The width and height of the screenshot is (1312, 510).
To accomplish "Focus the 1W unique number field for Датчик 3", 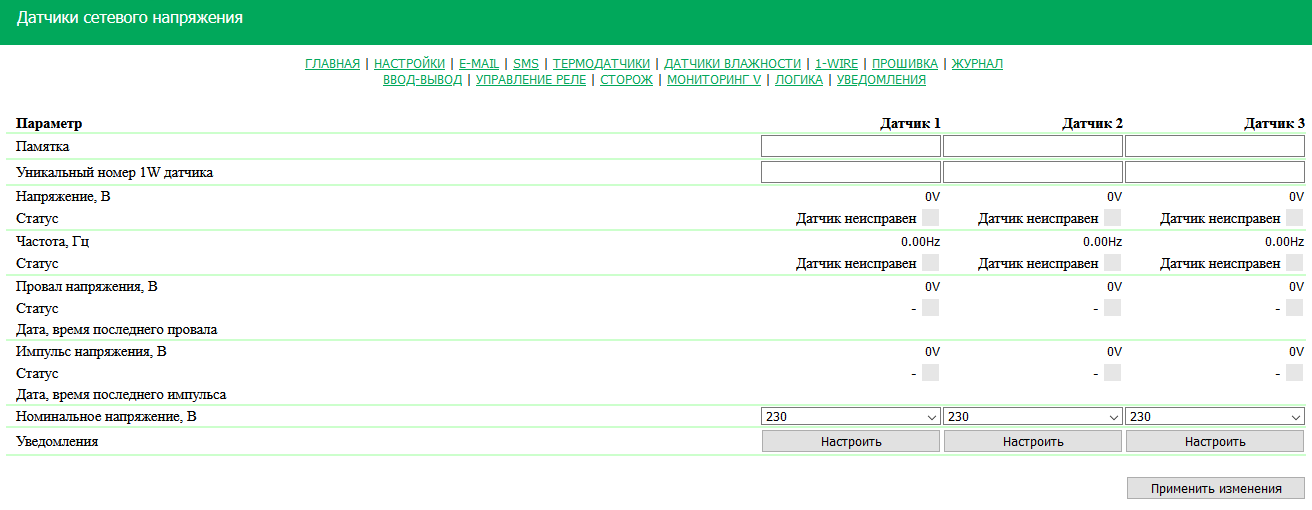I will click(x=1214, y=173).
